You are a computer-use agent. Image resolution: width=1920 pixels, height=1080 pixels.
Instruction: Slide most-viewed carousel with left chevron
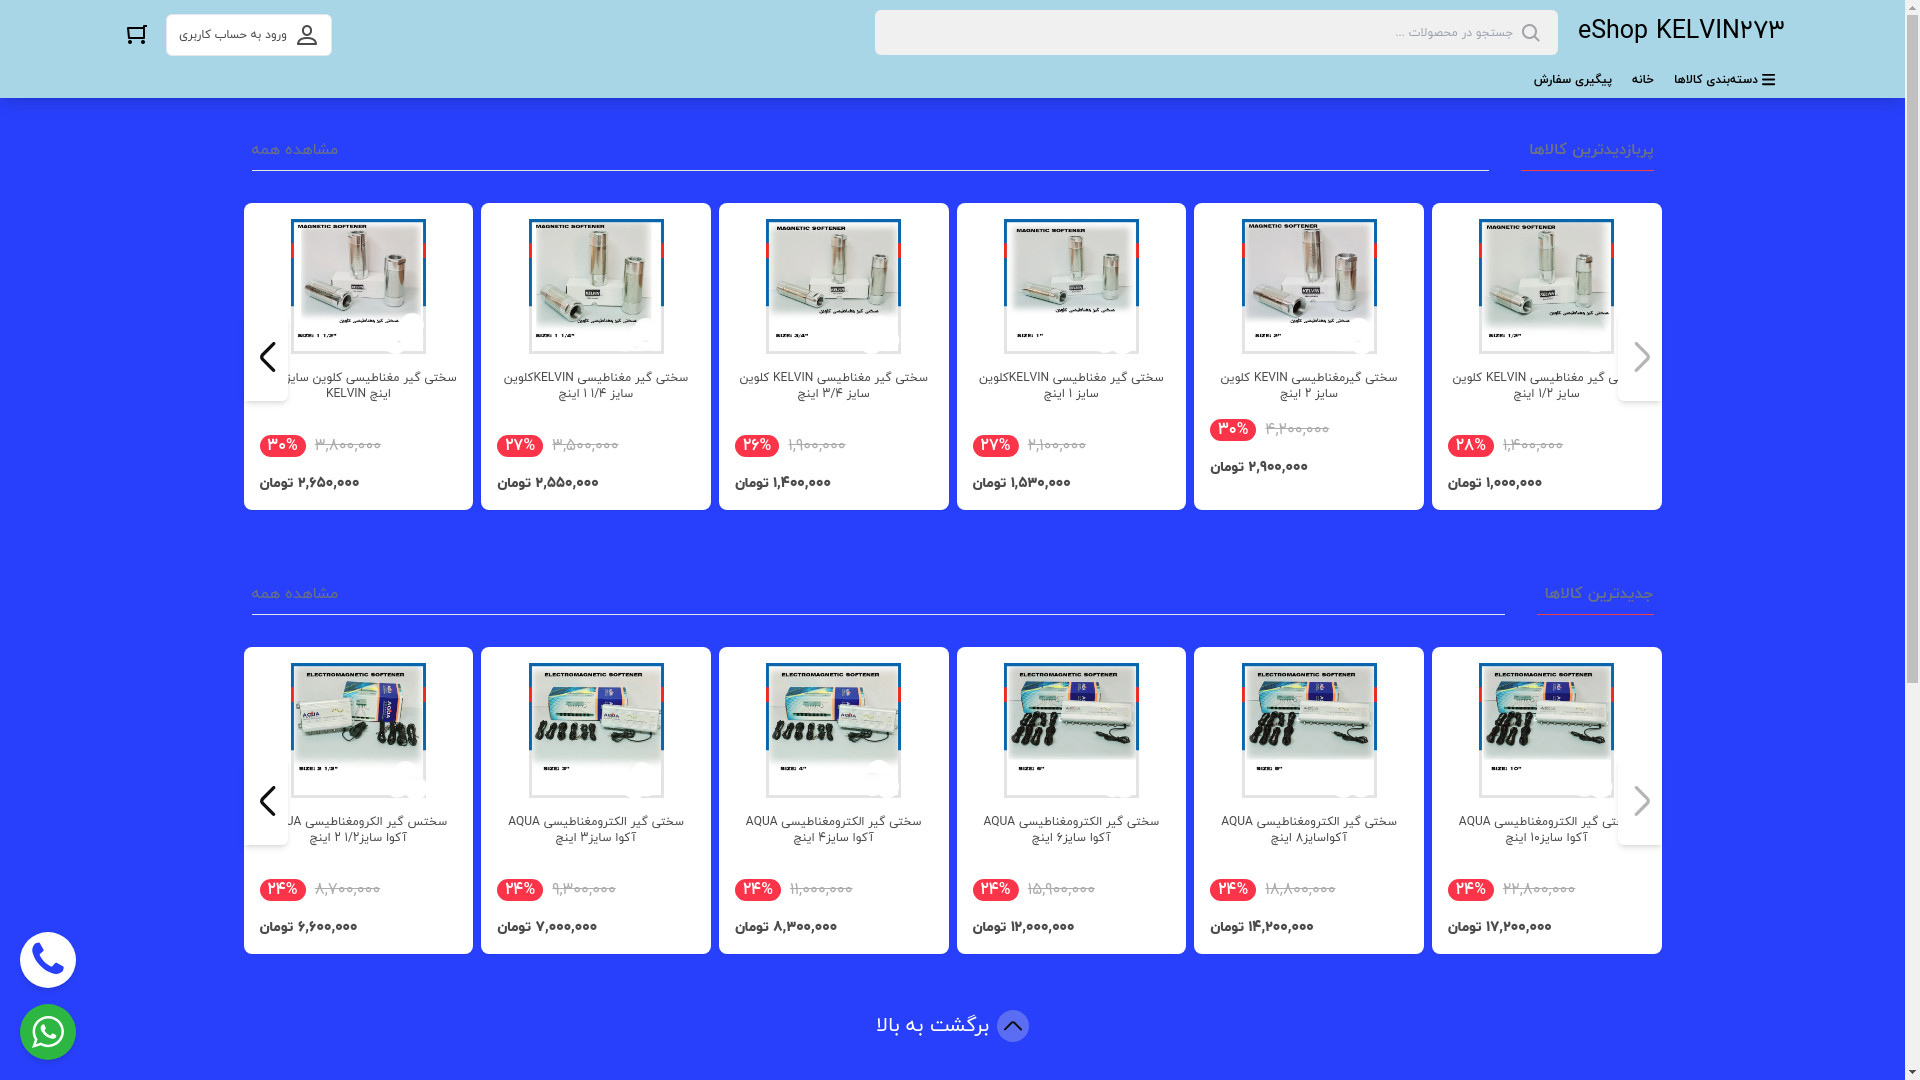[x=267, y=357]
